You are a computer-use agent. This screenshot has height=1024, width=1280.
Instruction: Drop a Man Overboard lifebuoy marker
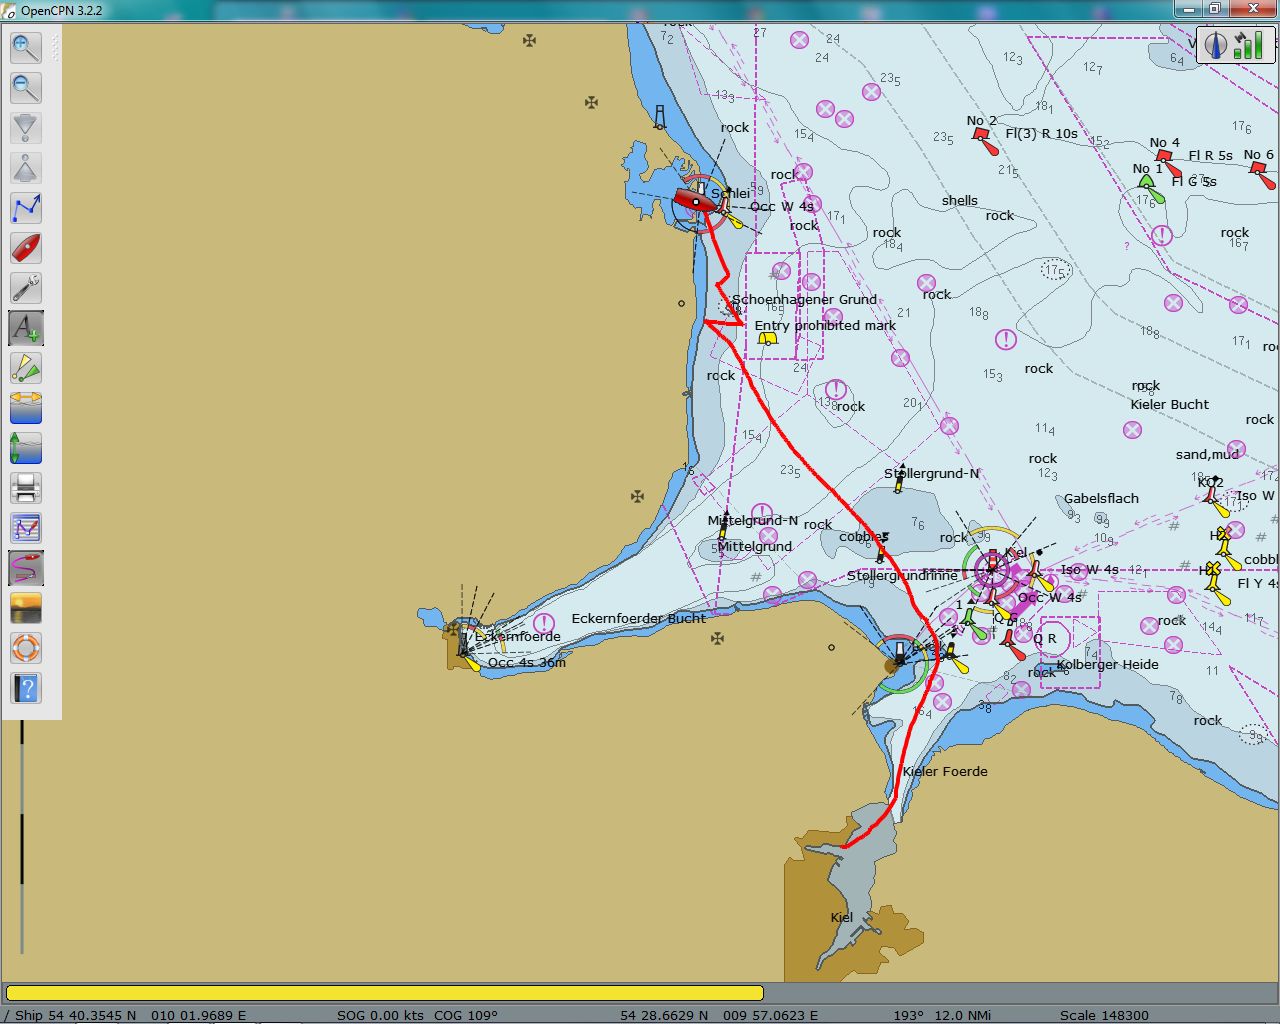click(25, 648)
